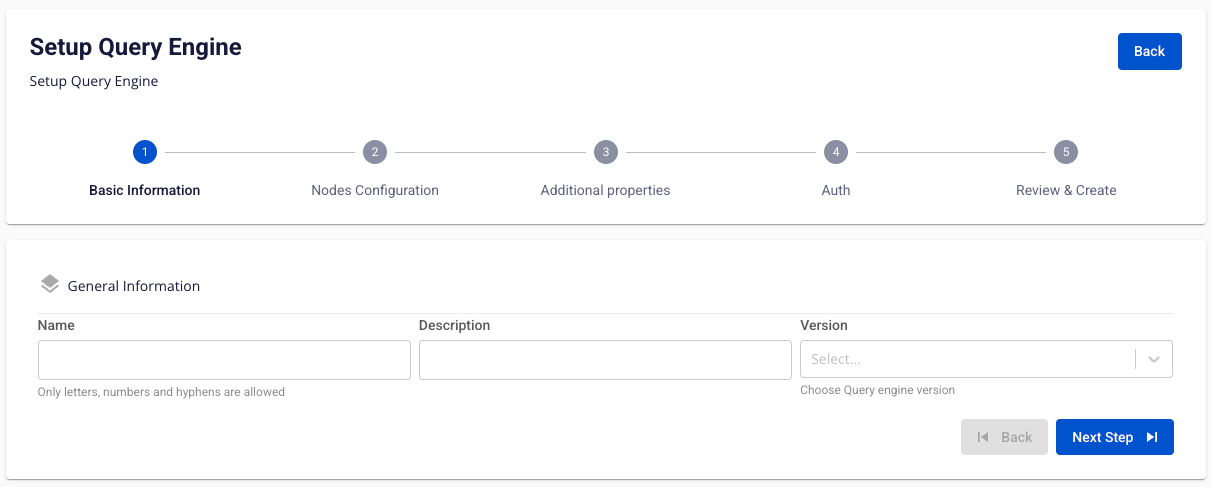The image size is (1212, 487).
Task: Switch to Nodes Configuration step
Action: pyautogui.click(x=374, y=190)
